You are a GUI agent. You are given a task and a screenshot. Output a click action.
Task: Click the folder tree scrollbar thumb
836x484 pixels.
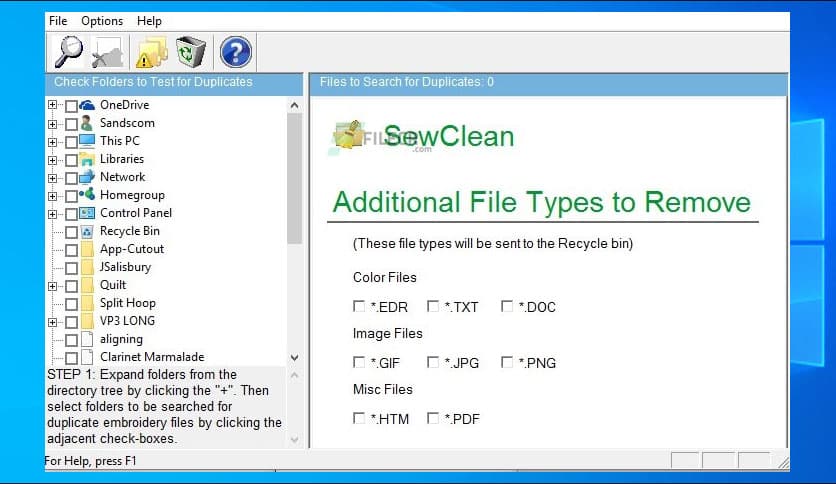pos(294,179)
